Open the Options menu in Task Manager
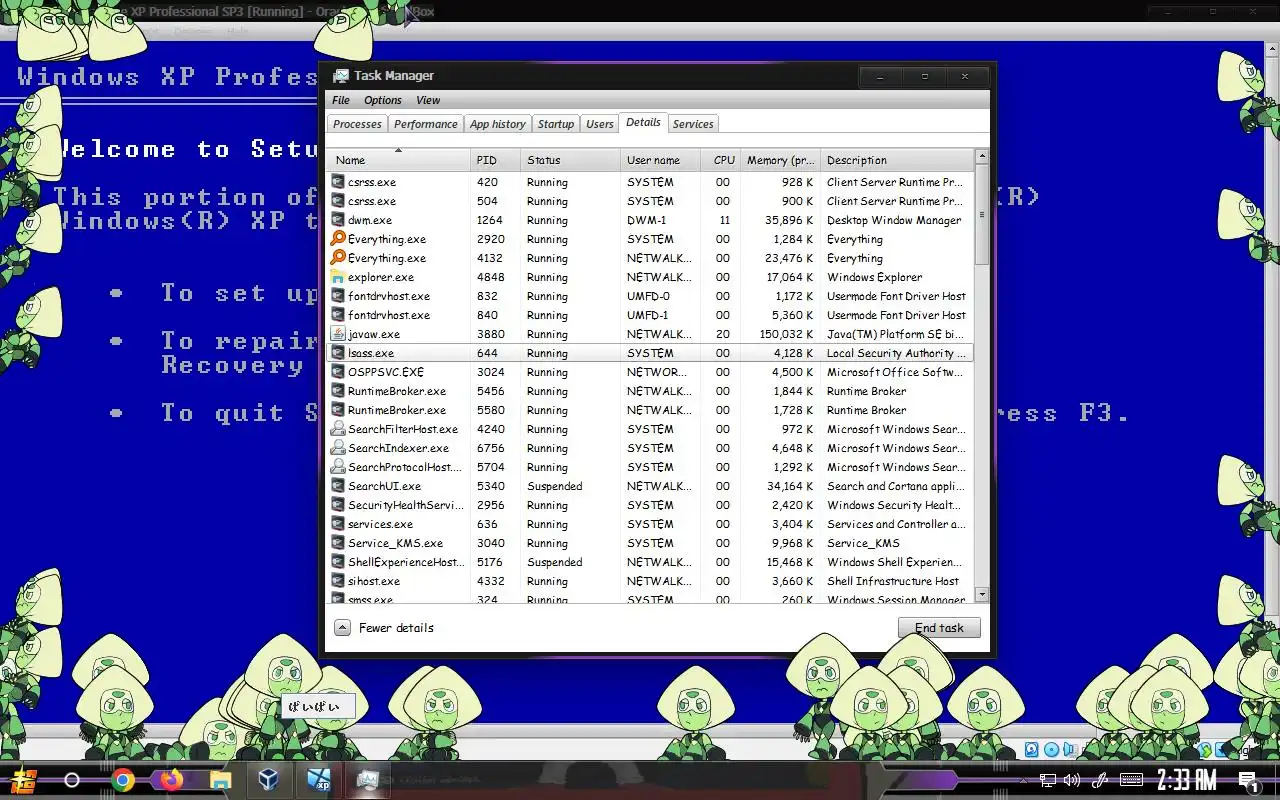This screenshot has height=800, width=1280. tap(383, 100)
